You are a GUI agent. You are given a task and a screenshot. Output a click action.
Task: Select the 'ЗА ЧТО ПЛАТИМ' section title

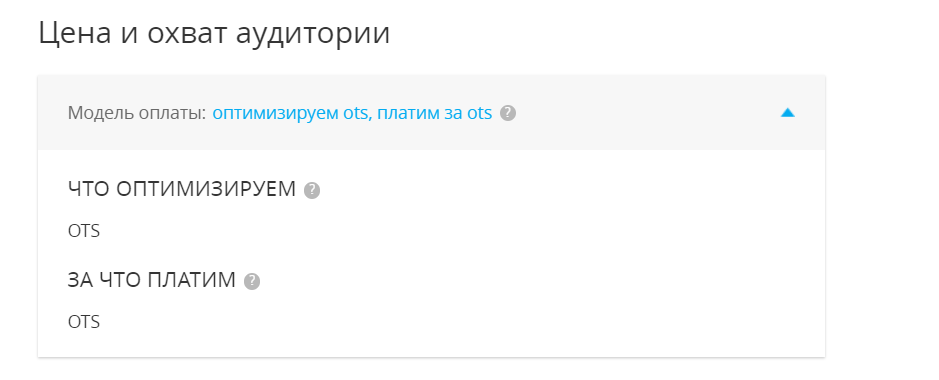pyautogui.click(x=152, y=280)
